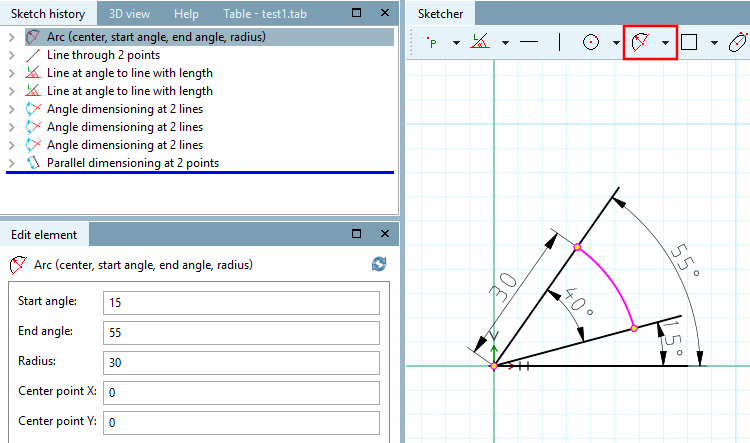Expand the Parallel dimensioning at 2 points row
The width and height of the screenshot is (750, 443).
point(12,163)
